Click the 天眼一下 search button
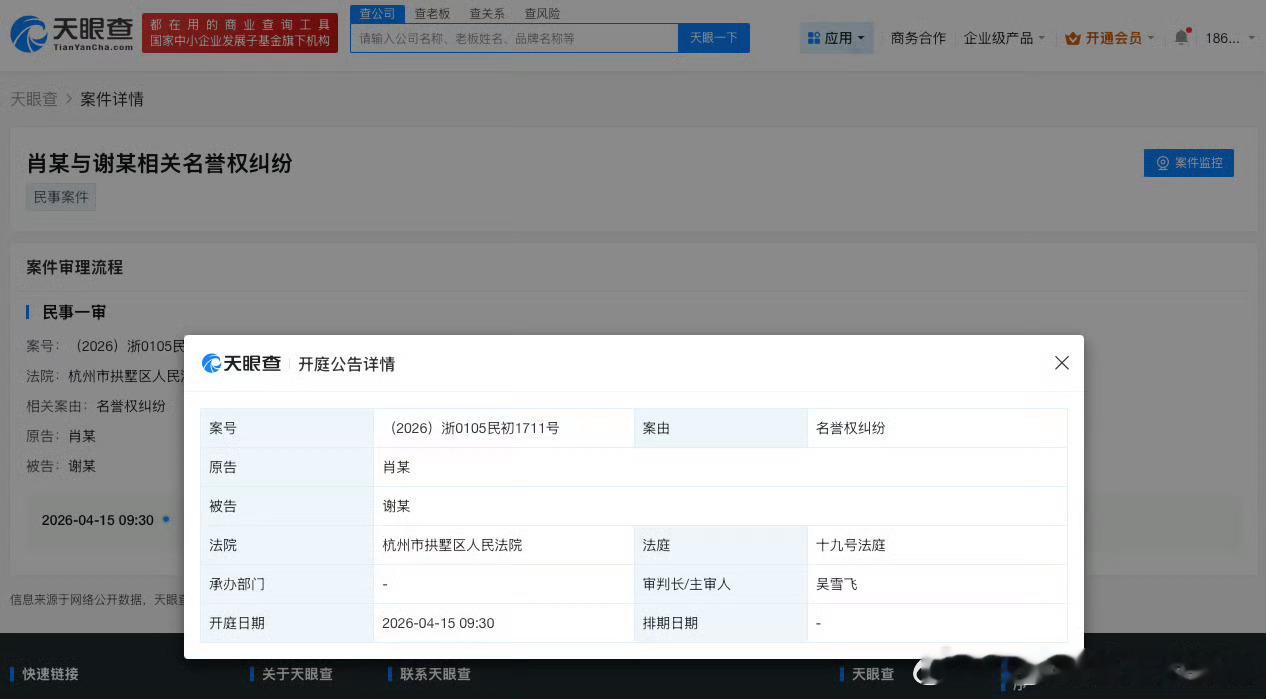Viewport: 1266px width, 699px height. (x=713, y=37)
